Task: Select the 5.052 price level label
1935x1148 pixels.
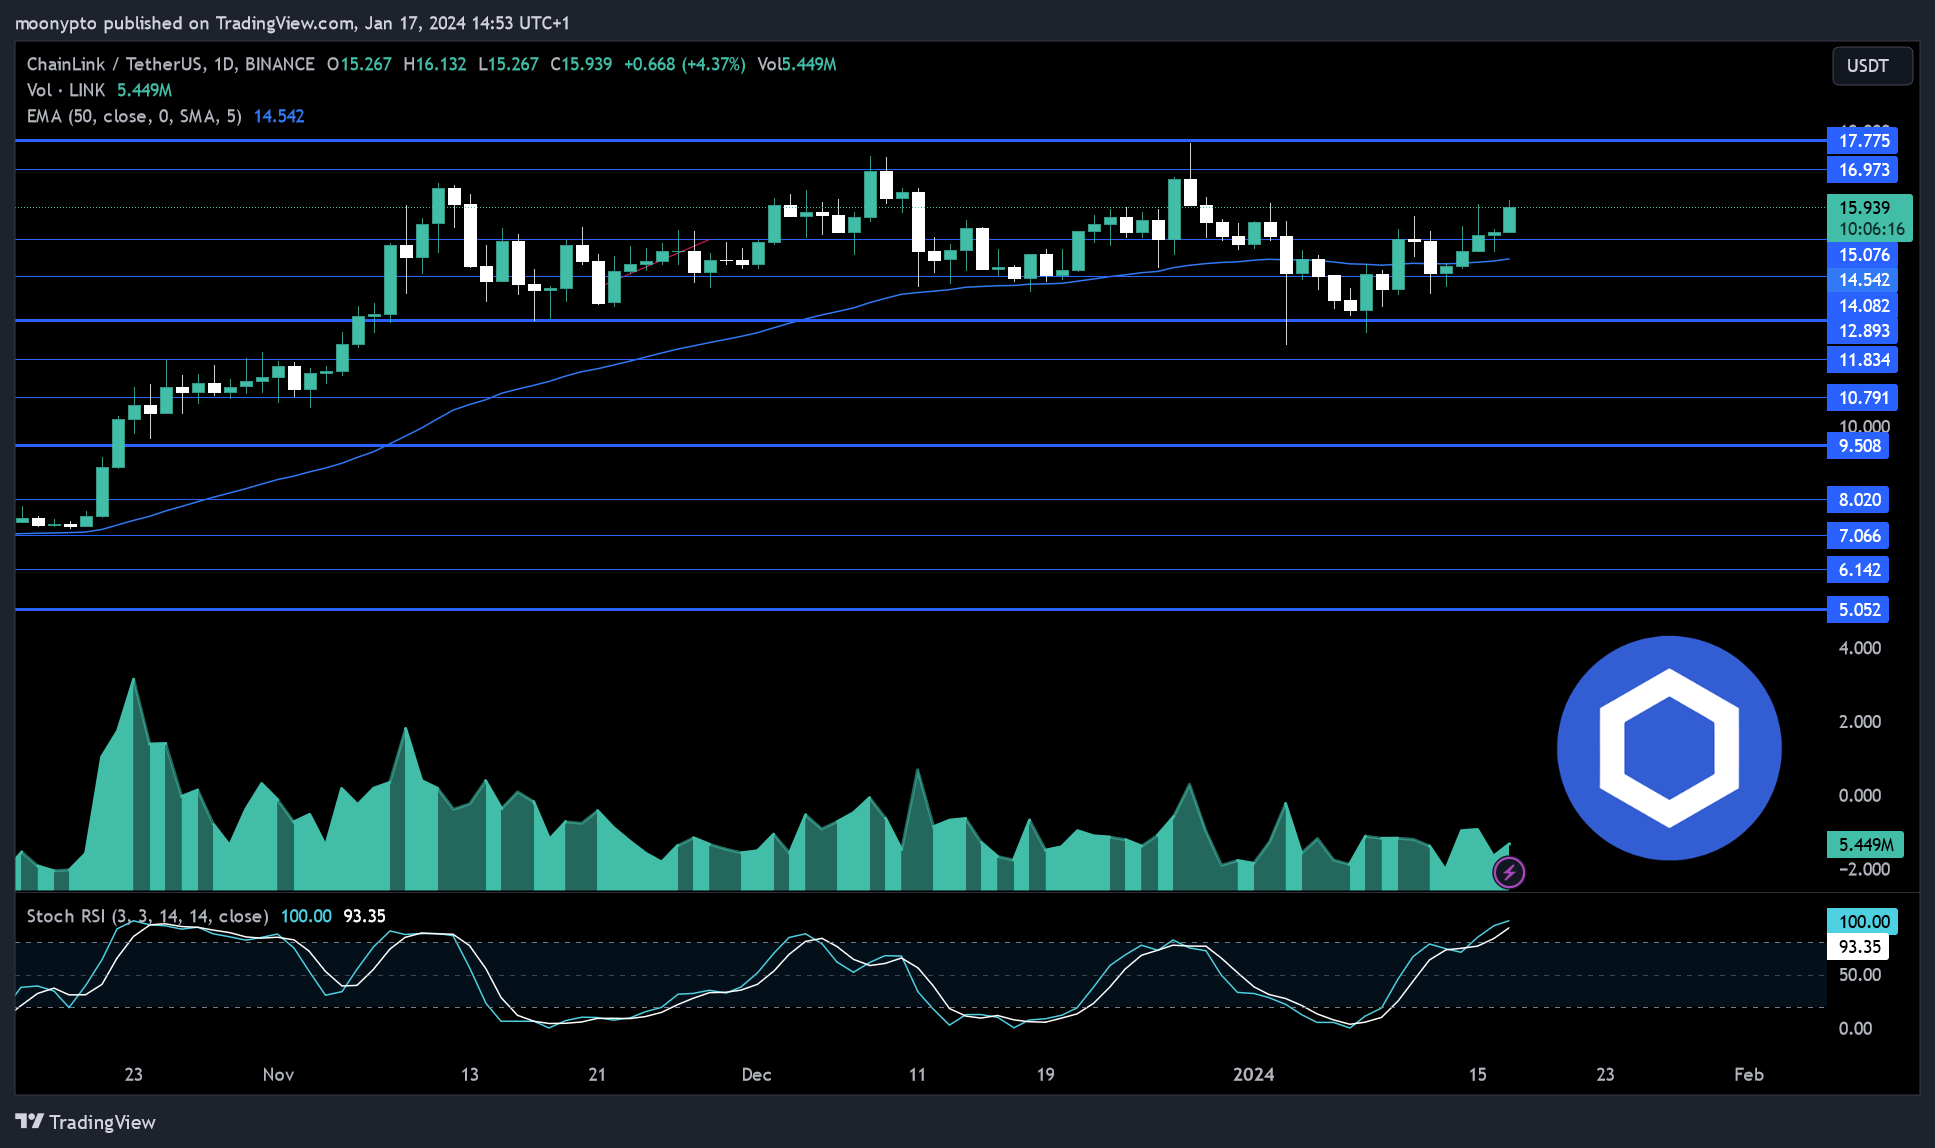Action: tap(1858, 610)
